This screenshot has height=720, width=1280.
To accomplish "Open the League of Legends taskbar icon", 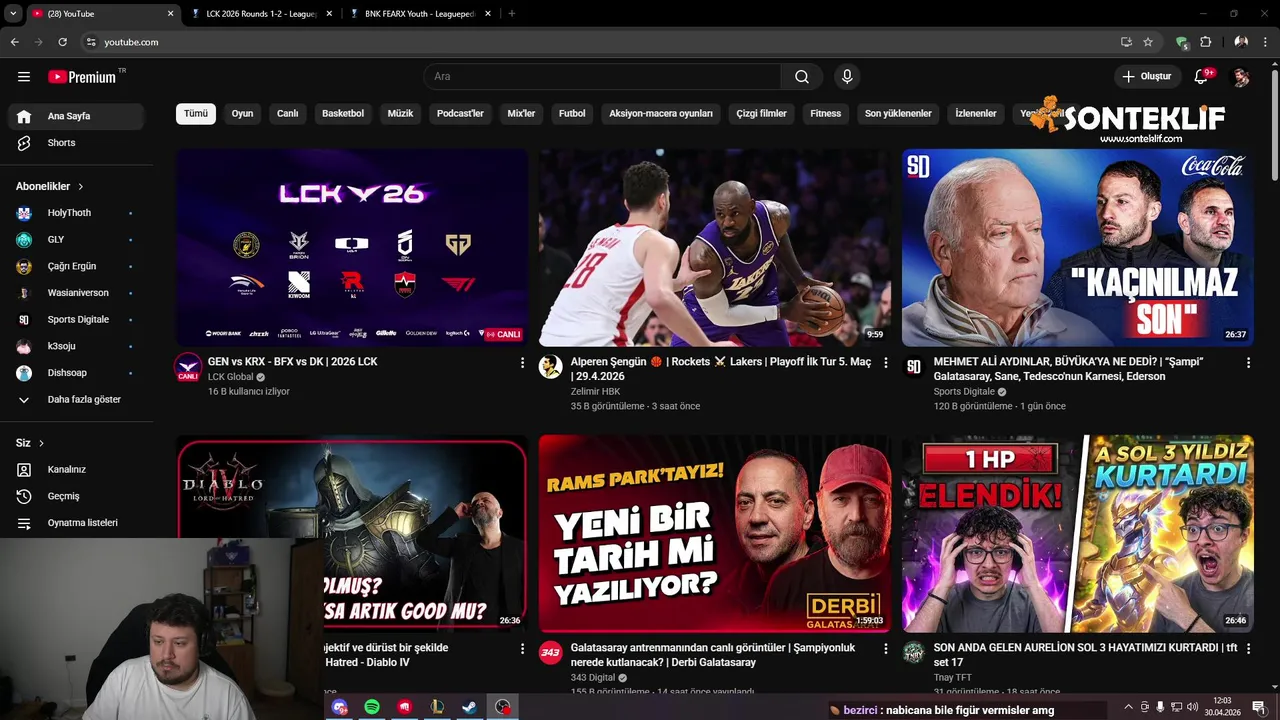I will click(437, 707).
